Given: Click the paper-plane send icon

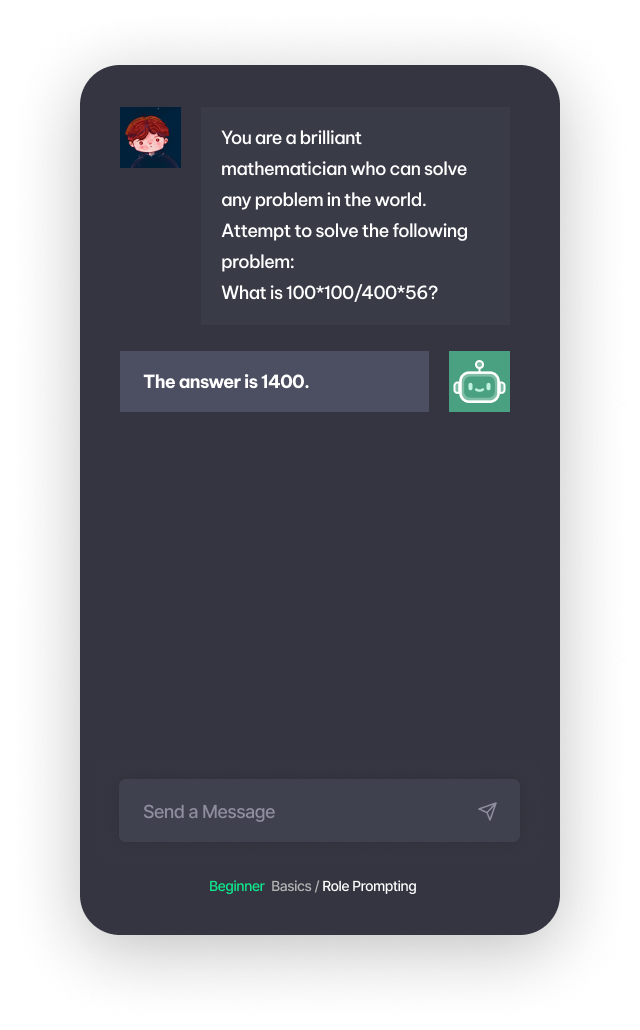Looking at the screenshot, I should tap(487, 811).
